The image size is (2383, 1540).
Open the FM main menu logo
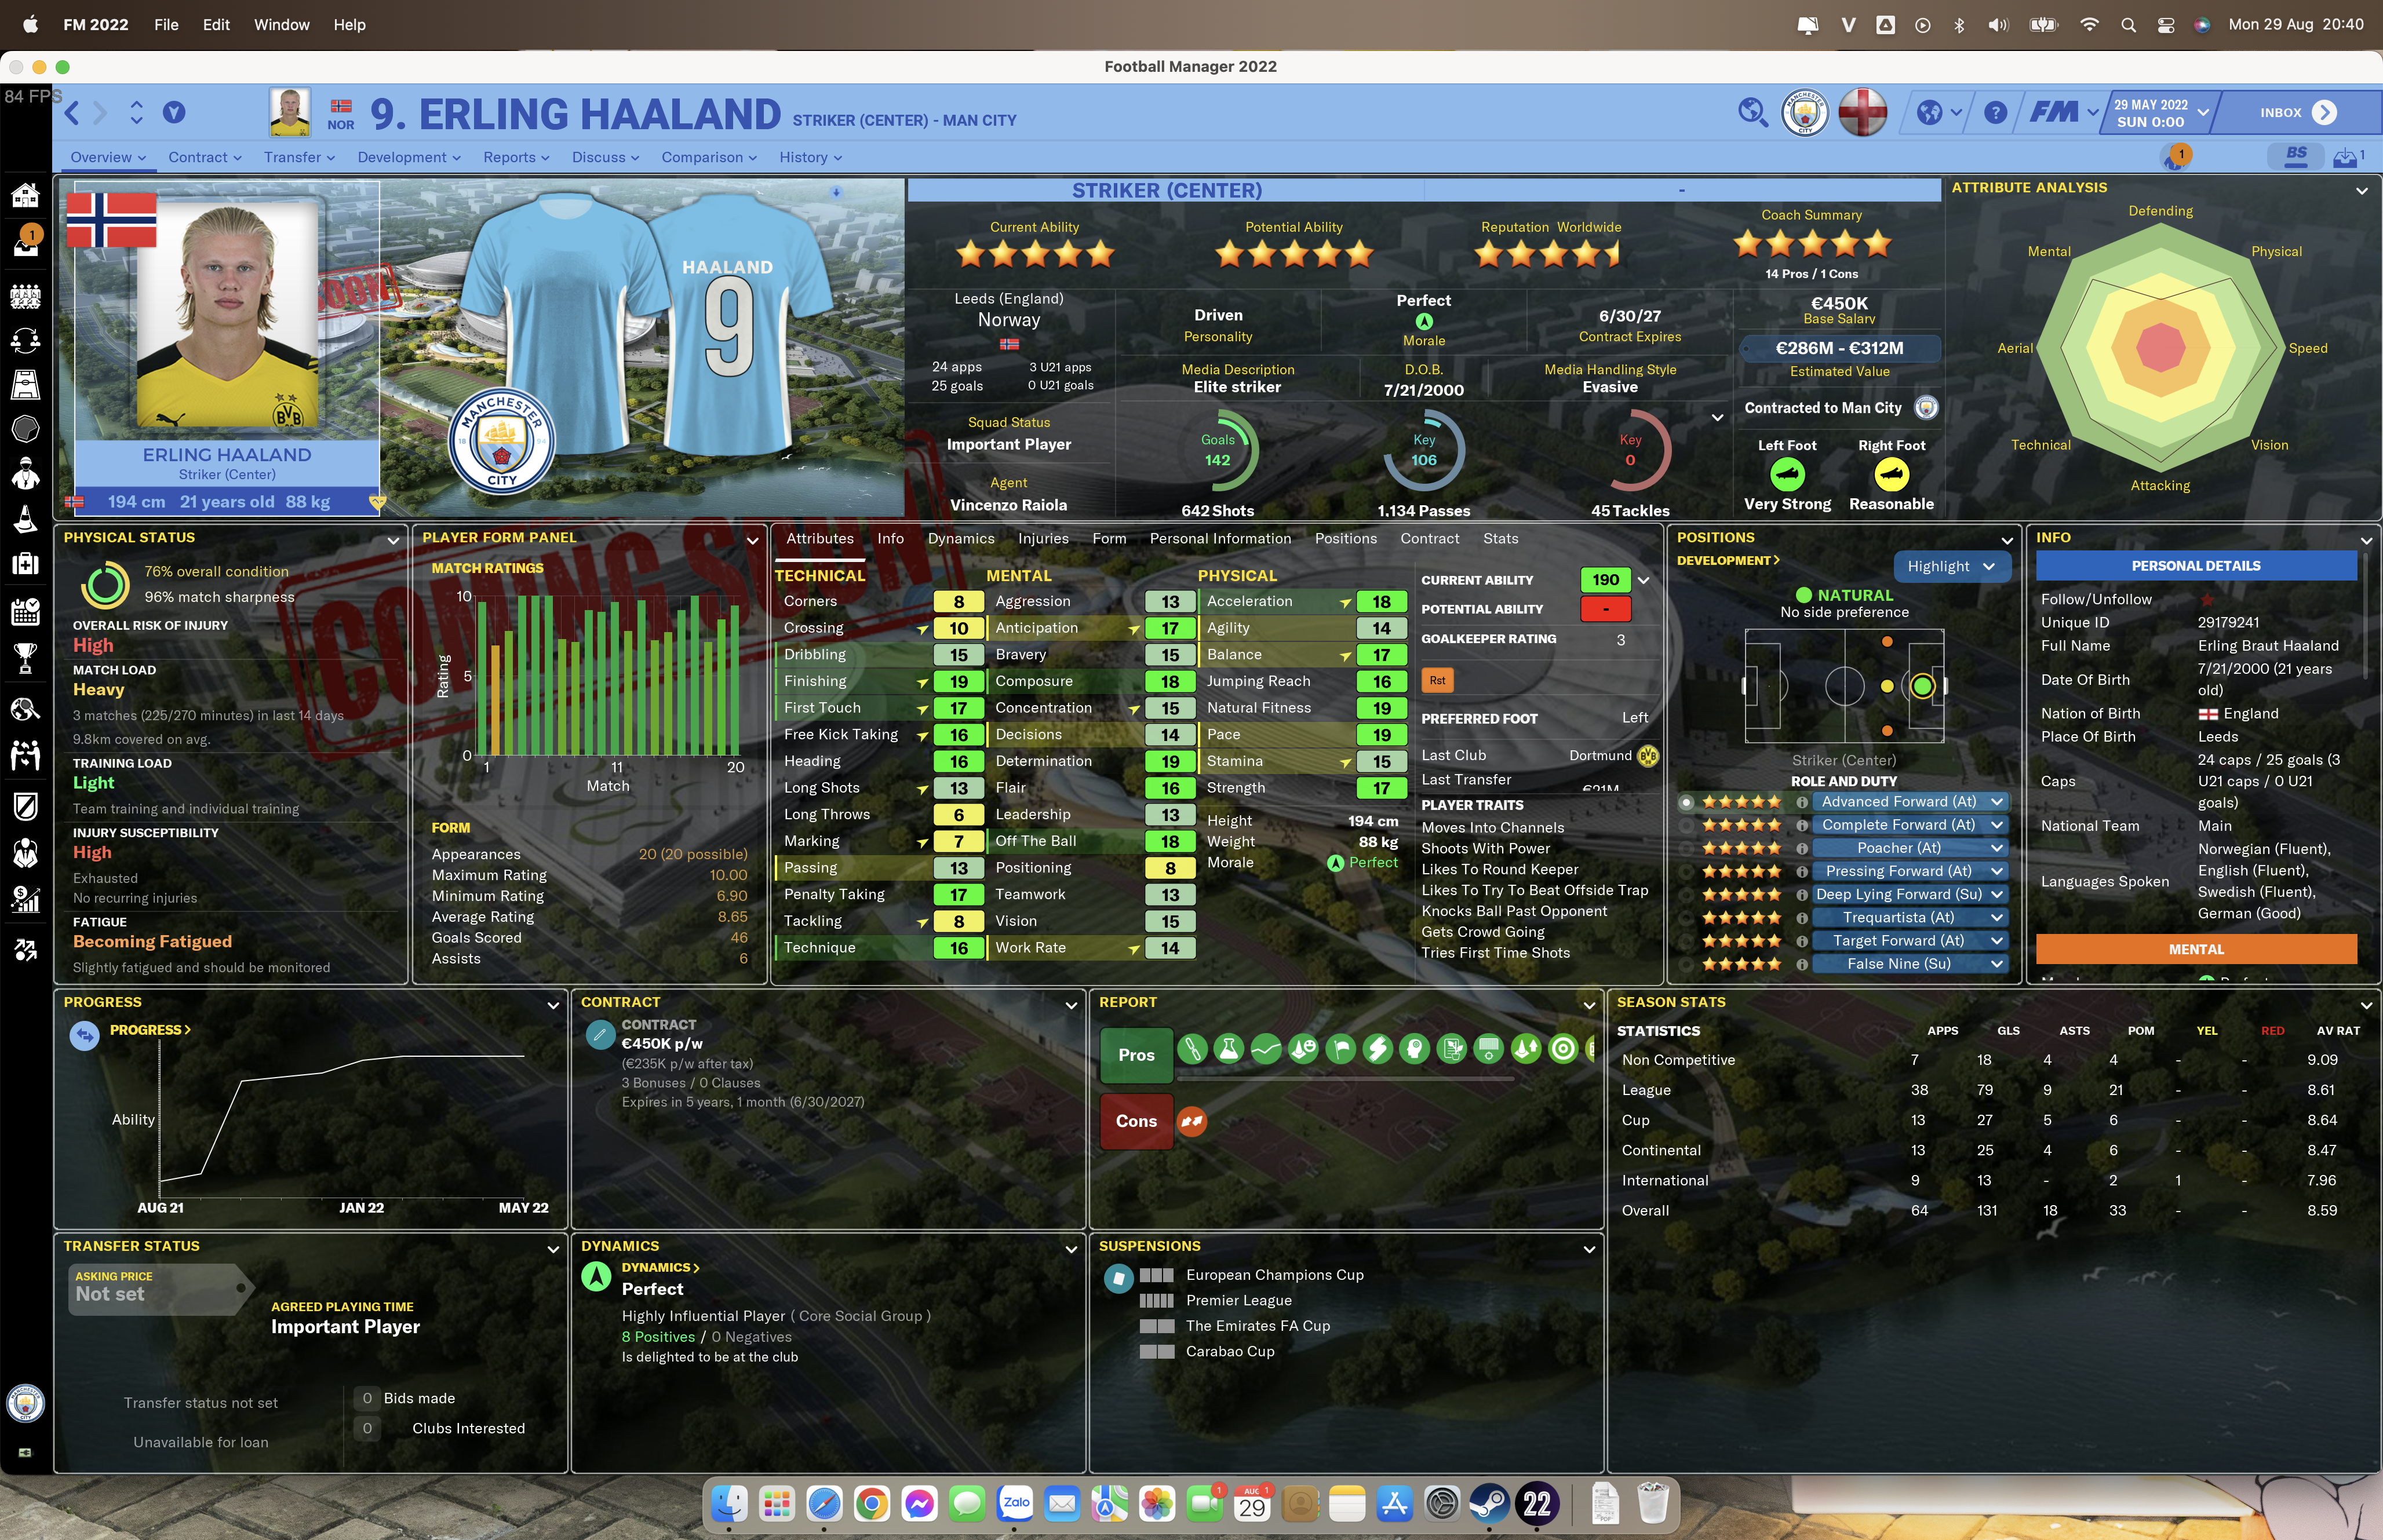(x=2055, y=112)
